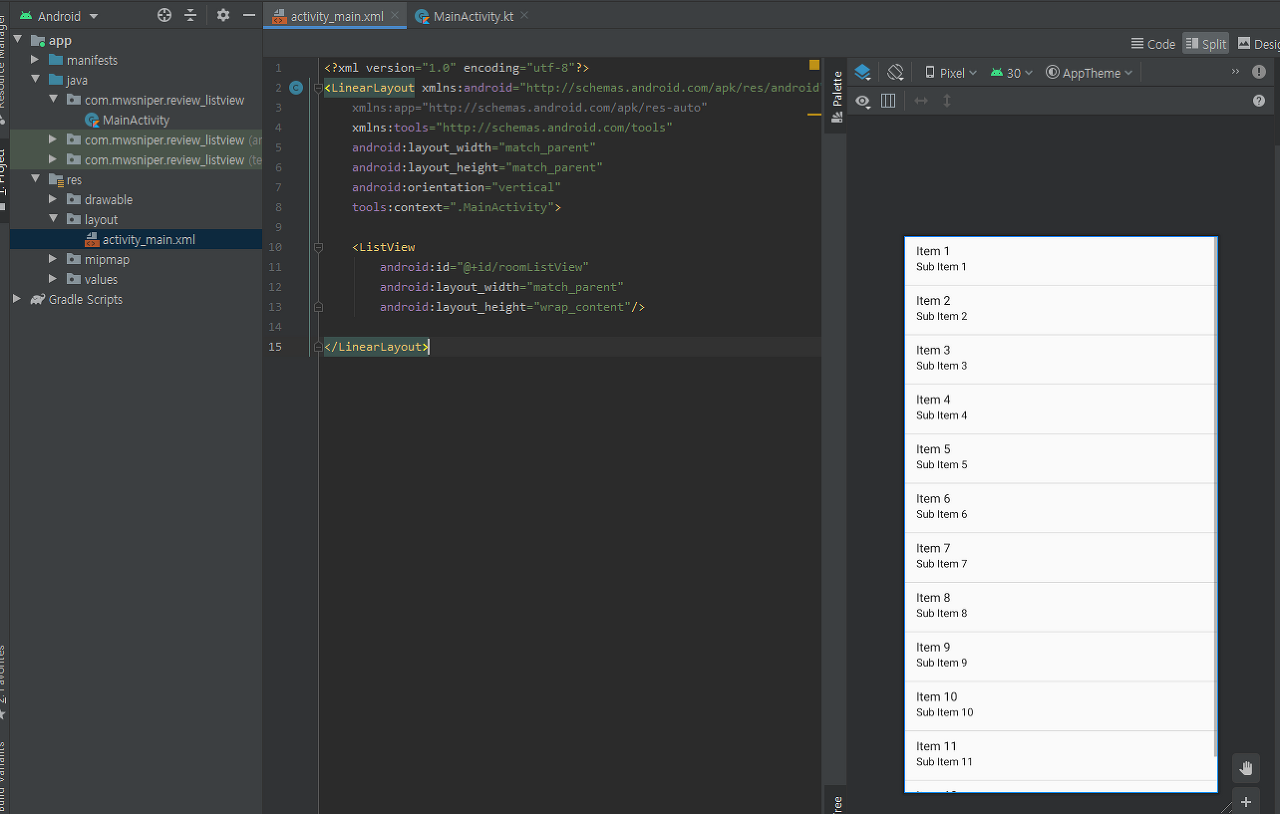Open the AppTheme dropdown
Viewport: 1280px width, 814px height.
pyautogui.click(x=1090, y=73)
